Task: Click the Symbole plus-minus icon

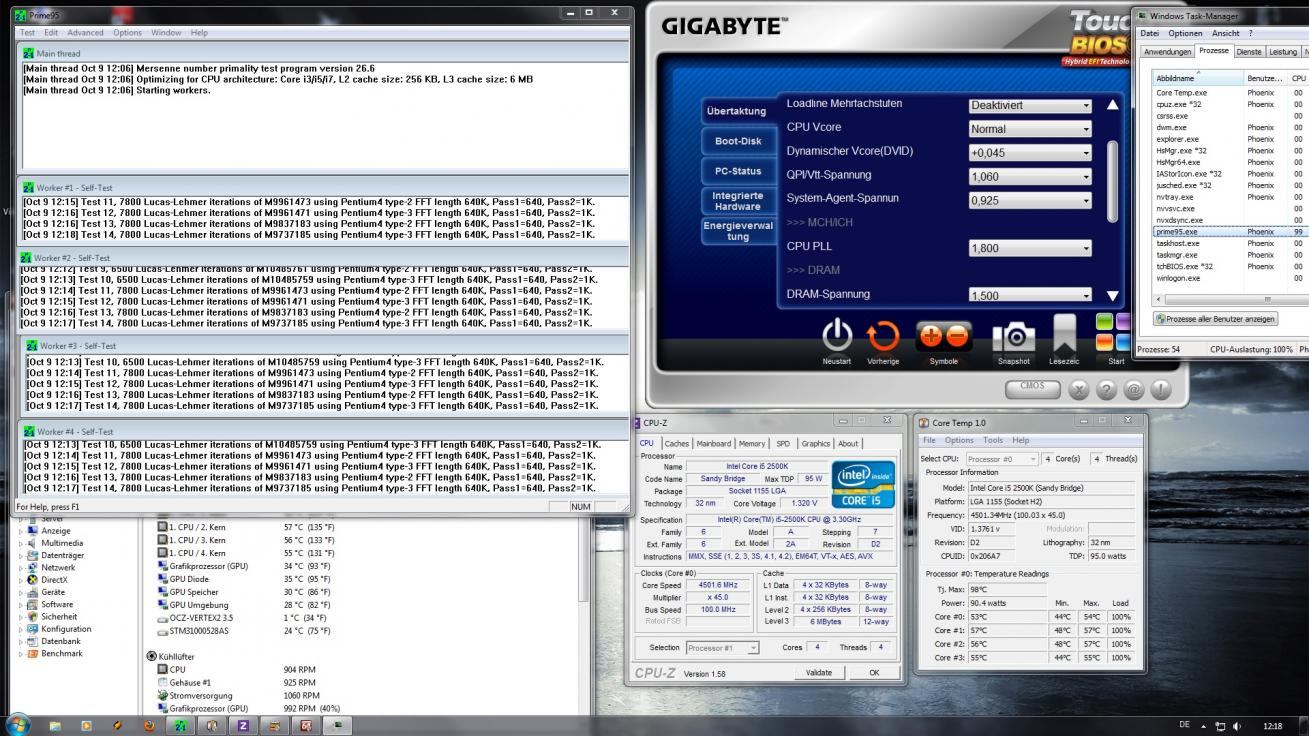Action: pyautogui.click(x=943, y=338)
